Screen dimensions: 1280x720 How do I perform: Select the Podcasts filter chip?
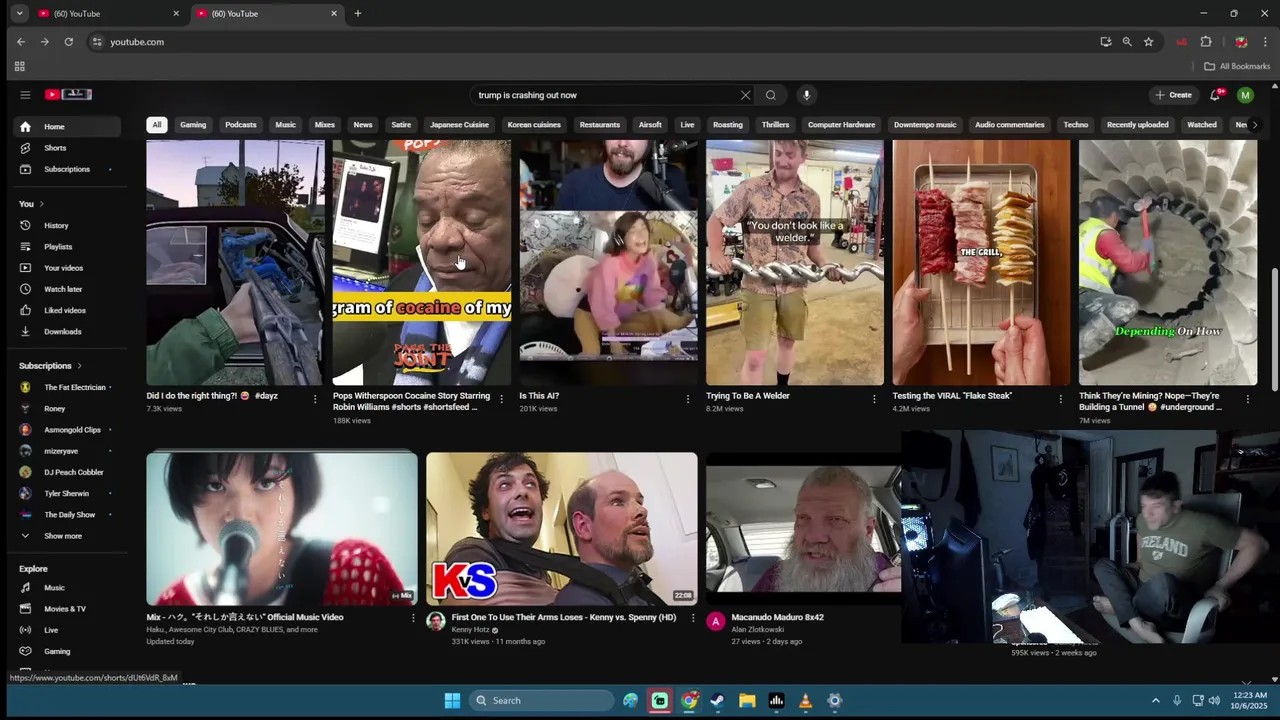click(241, 125)
